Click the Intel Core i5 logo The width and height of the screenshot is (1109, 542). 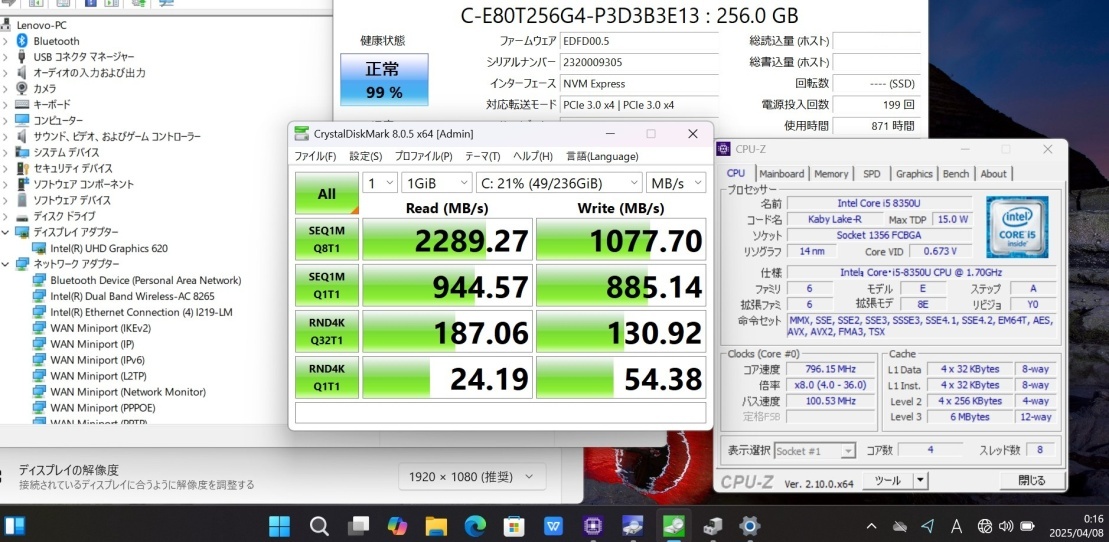coord(1017,226)
